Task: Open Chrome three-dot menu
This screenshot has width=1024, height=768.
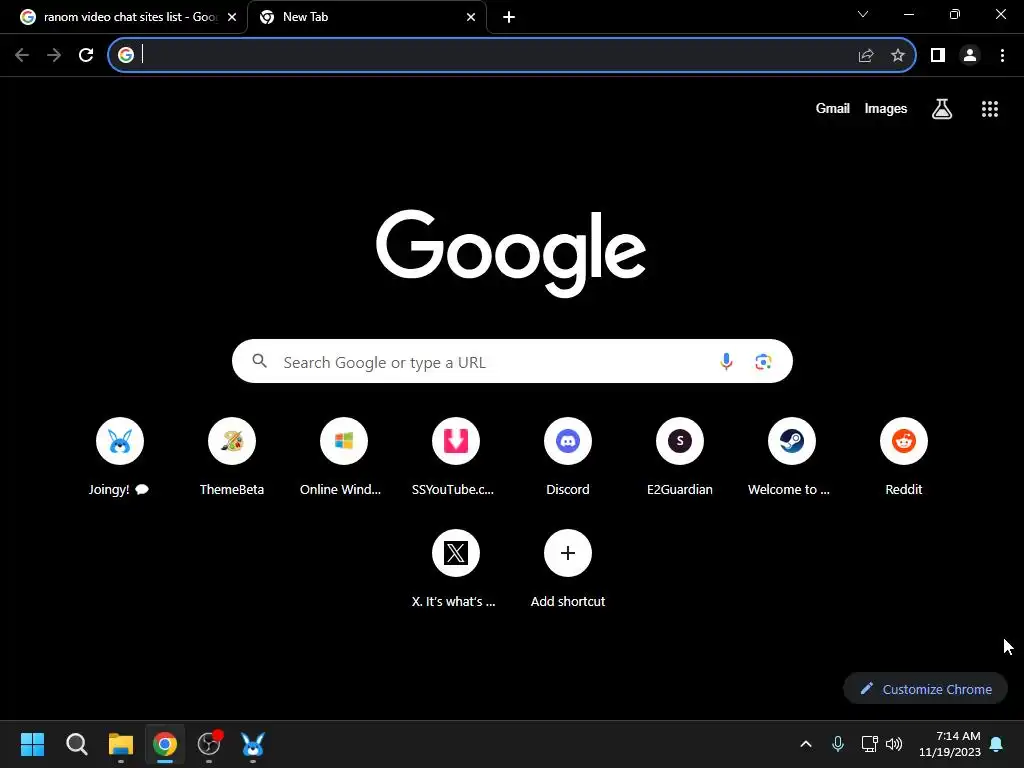Action: click(x=1002, y=56)
